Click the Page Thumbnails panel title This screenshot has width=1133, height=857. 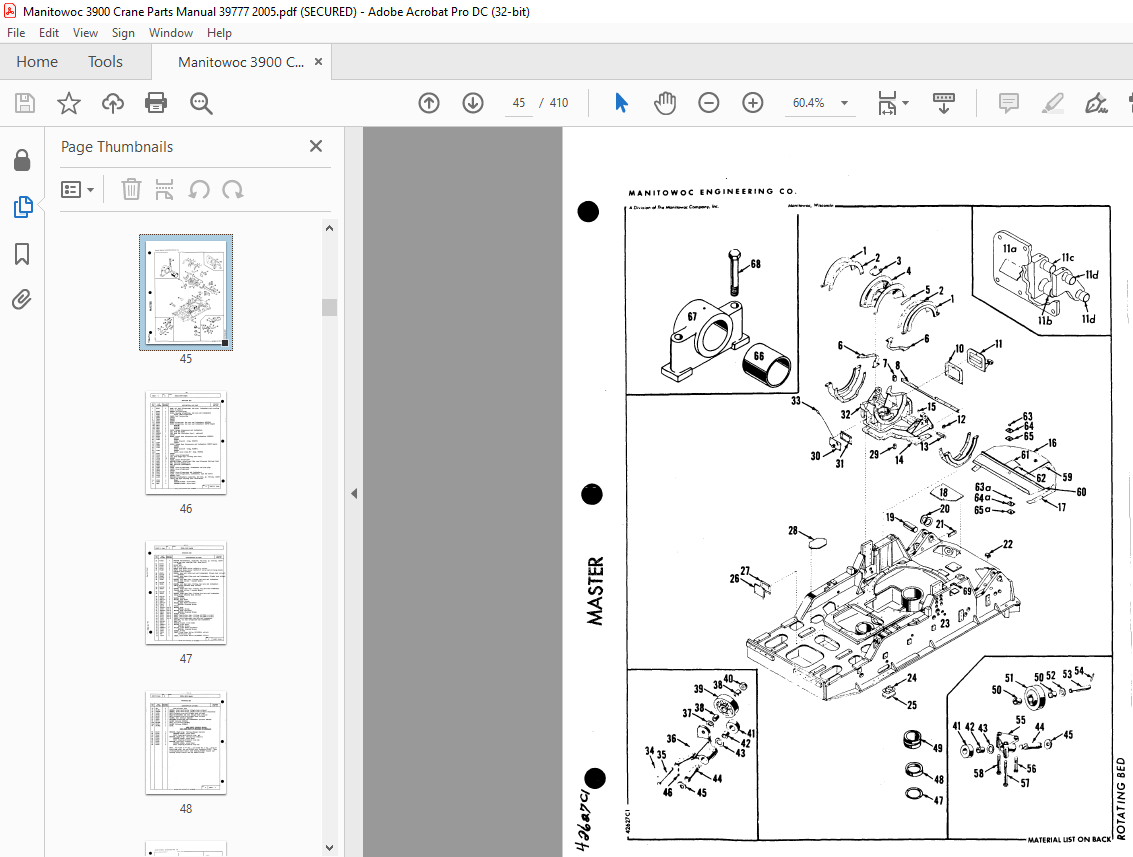117,147
